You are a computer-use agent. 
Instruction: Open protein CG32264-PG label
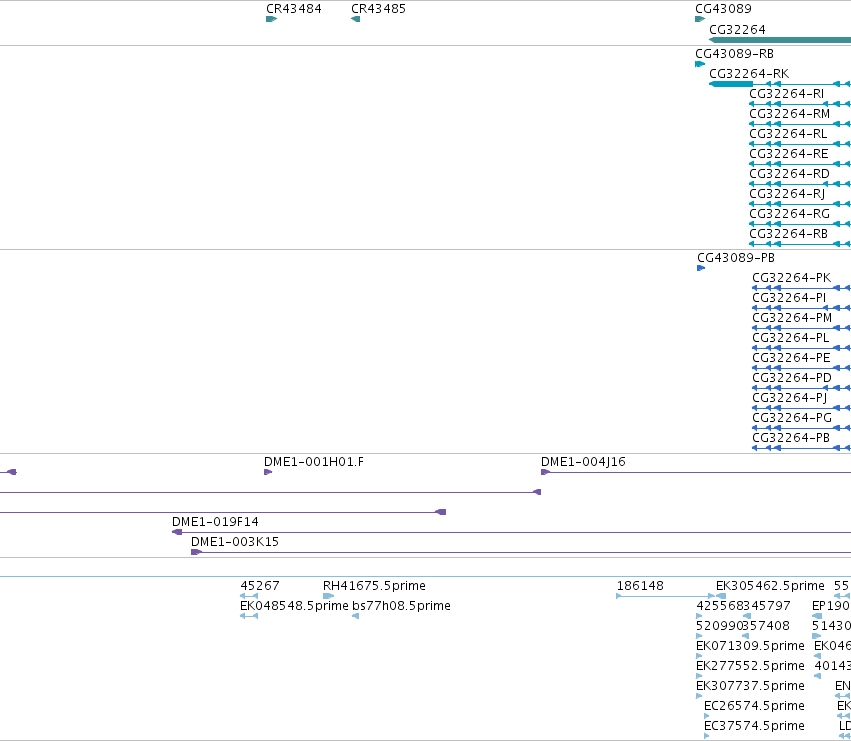pos(792,418)
